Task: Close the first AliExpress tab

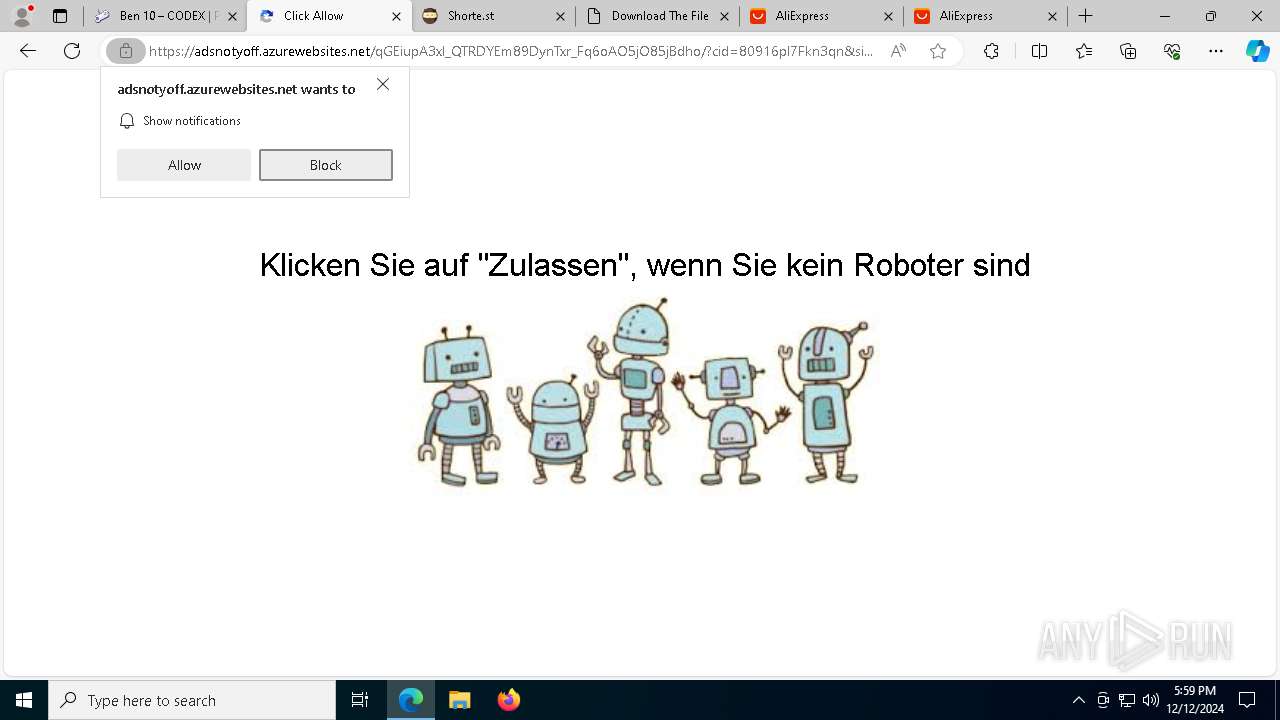Action: click(888, 16)
